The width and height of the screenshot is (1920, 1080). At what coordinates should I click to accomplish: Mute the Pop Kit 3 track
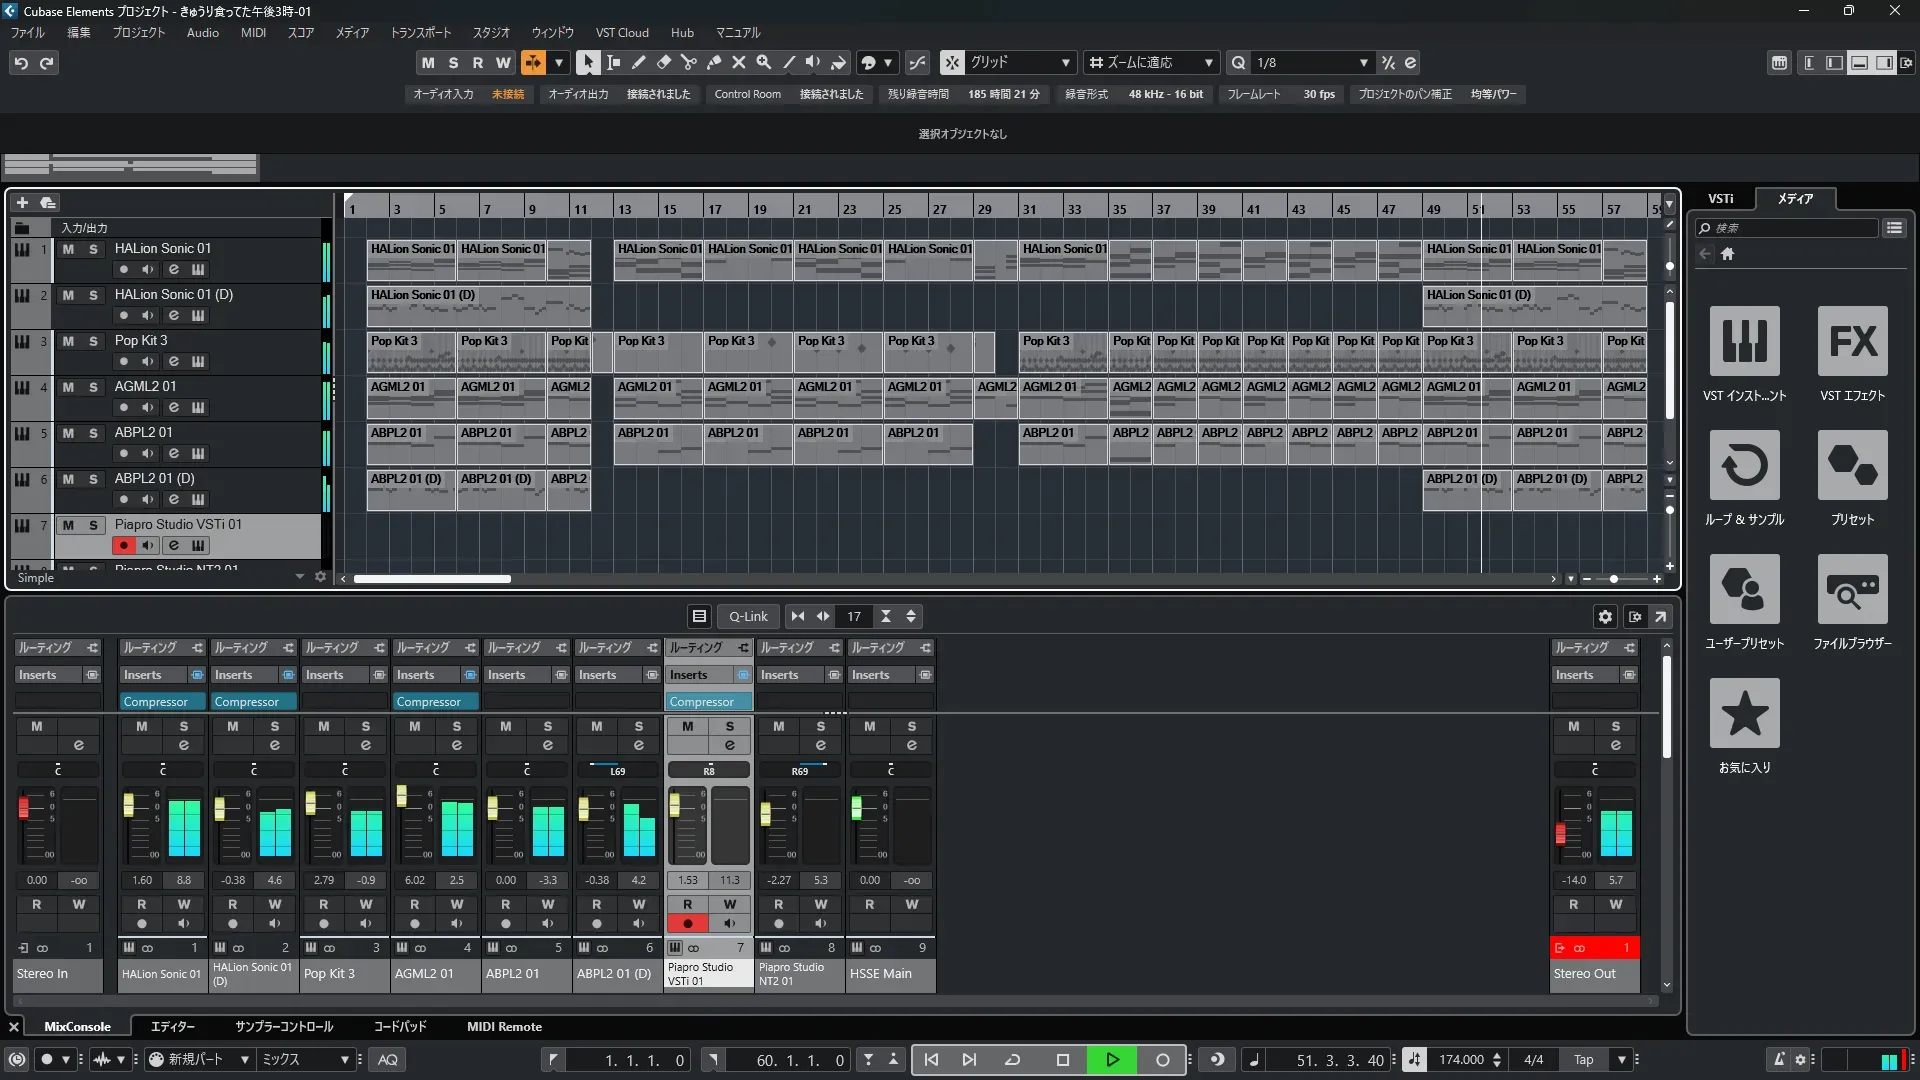click(68, 341)
